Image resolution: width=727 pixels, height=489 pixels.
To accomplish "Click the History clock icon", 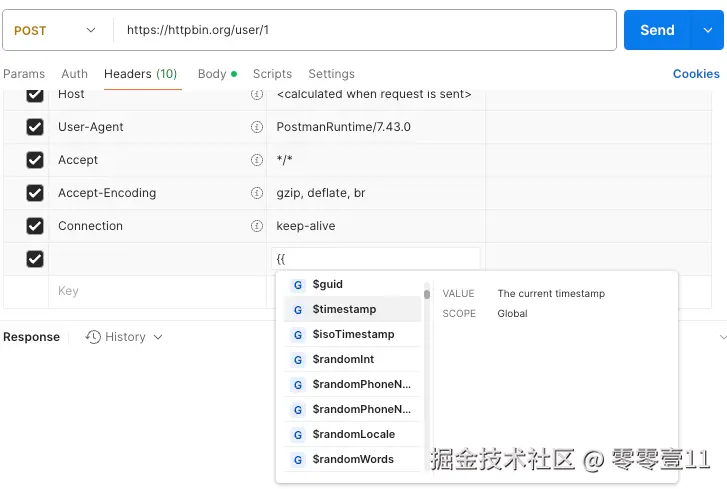I will point(93,337).
